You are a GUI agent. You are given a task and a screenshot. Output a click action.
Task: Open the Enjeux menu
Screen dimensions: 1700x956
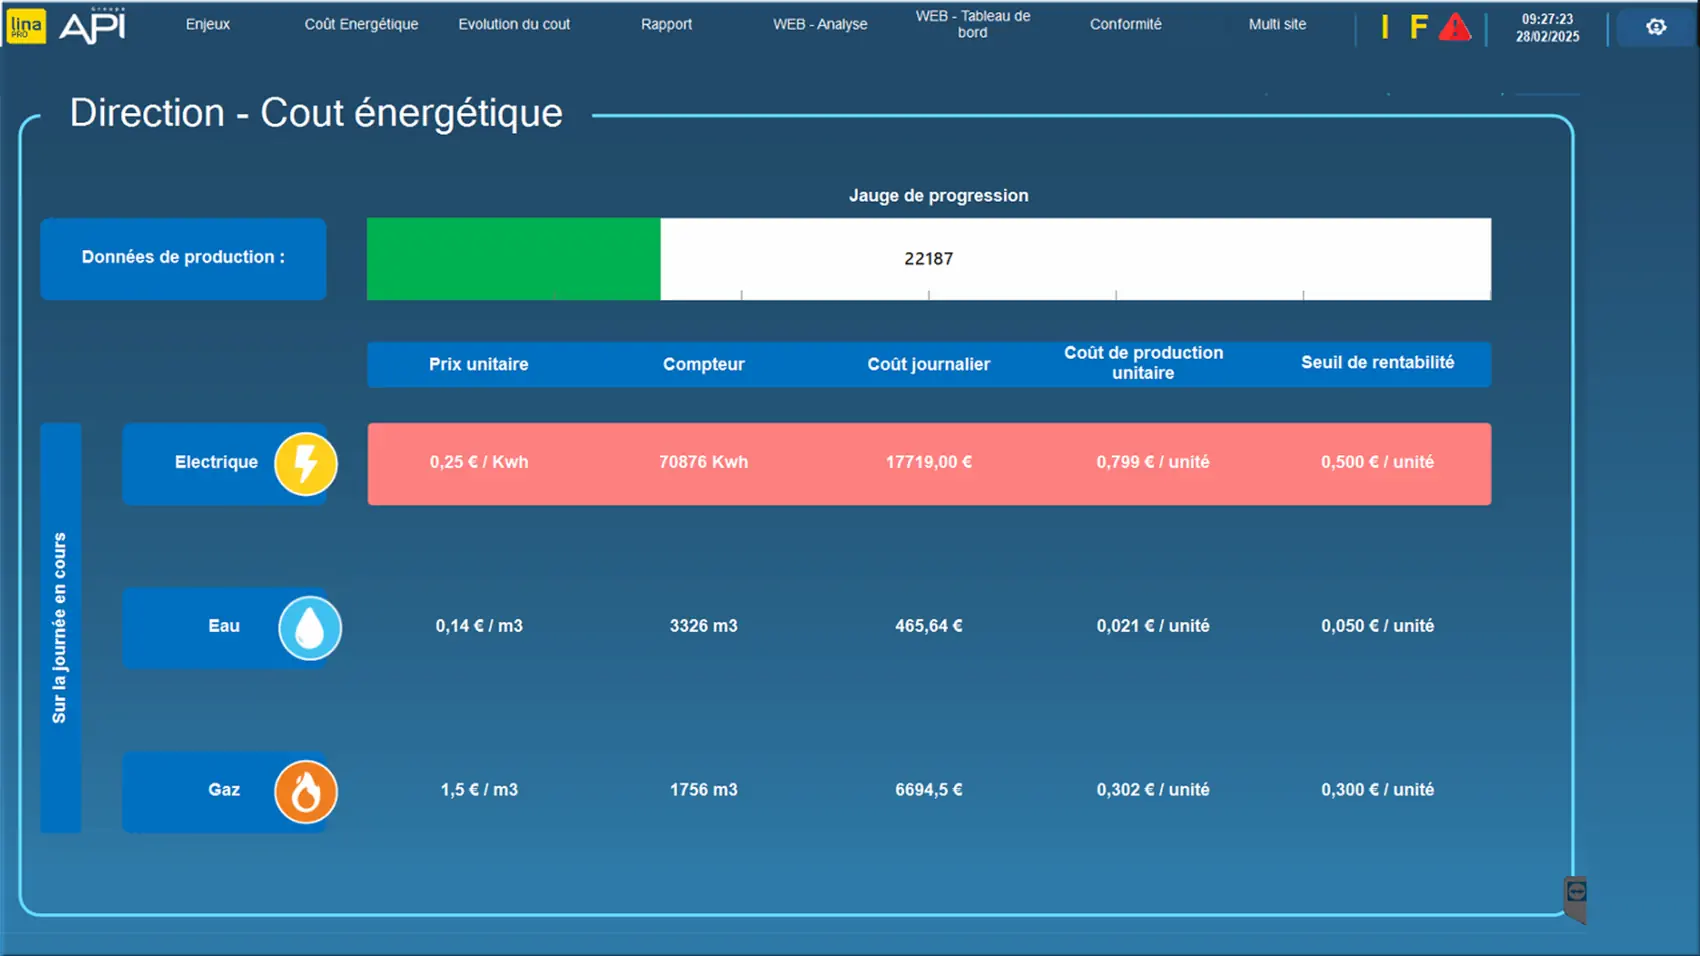coord(208,24)
